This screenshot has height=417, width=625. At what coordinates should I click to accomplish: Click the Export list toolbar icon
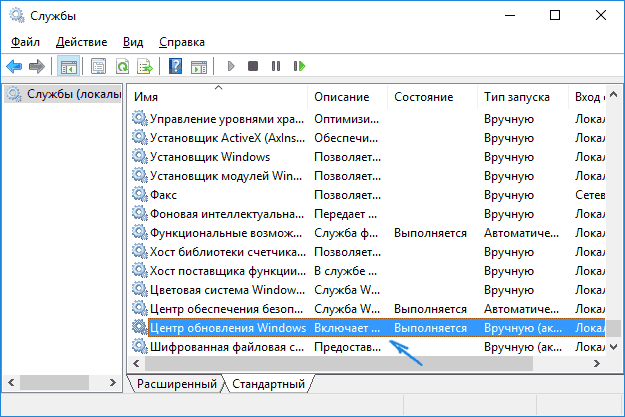145,67
